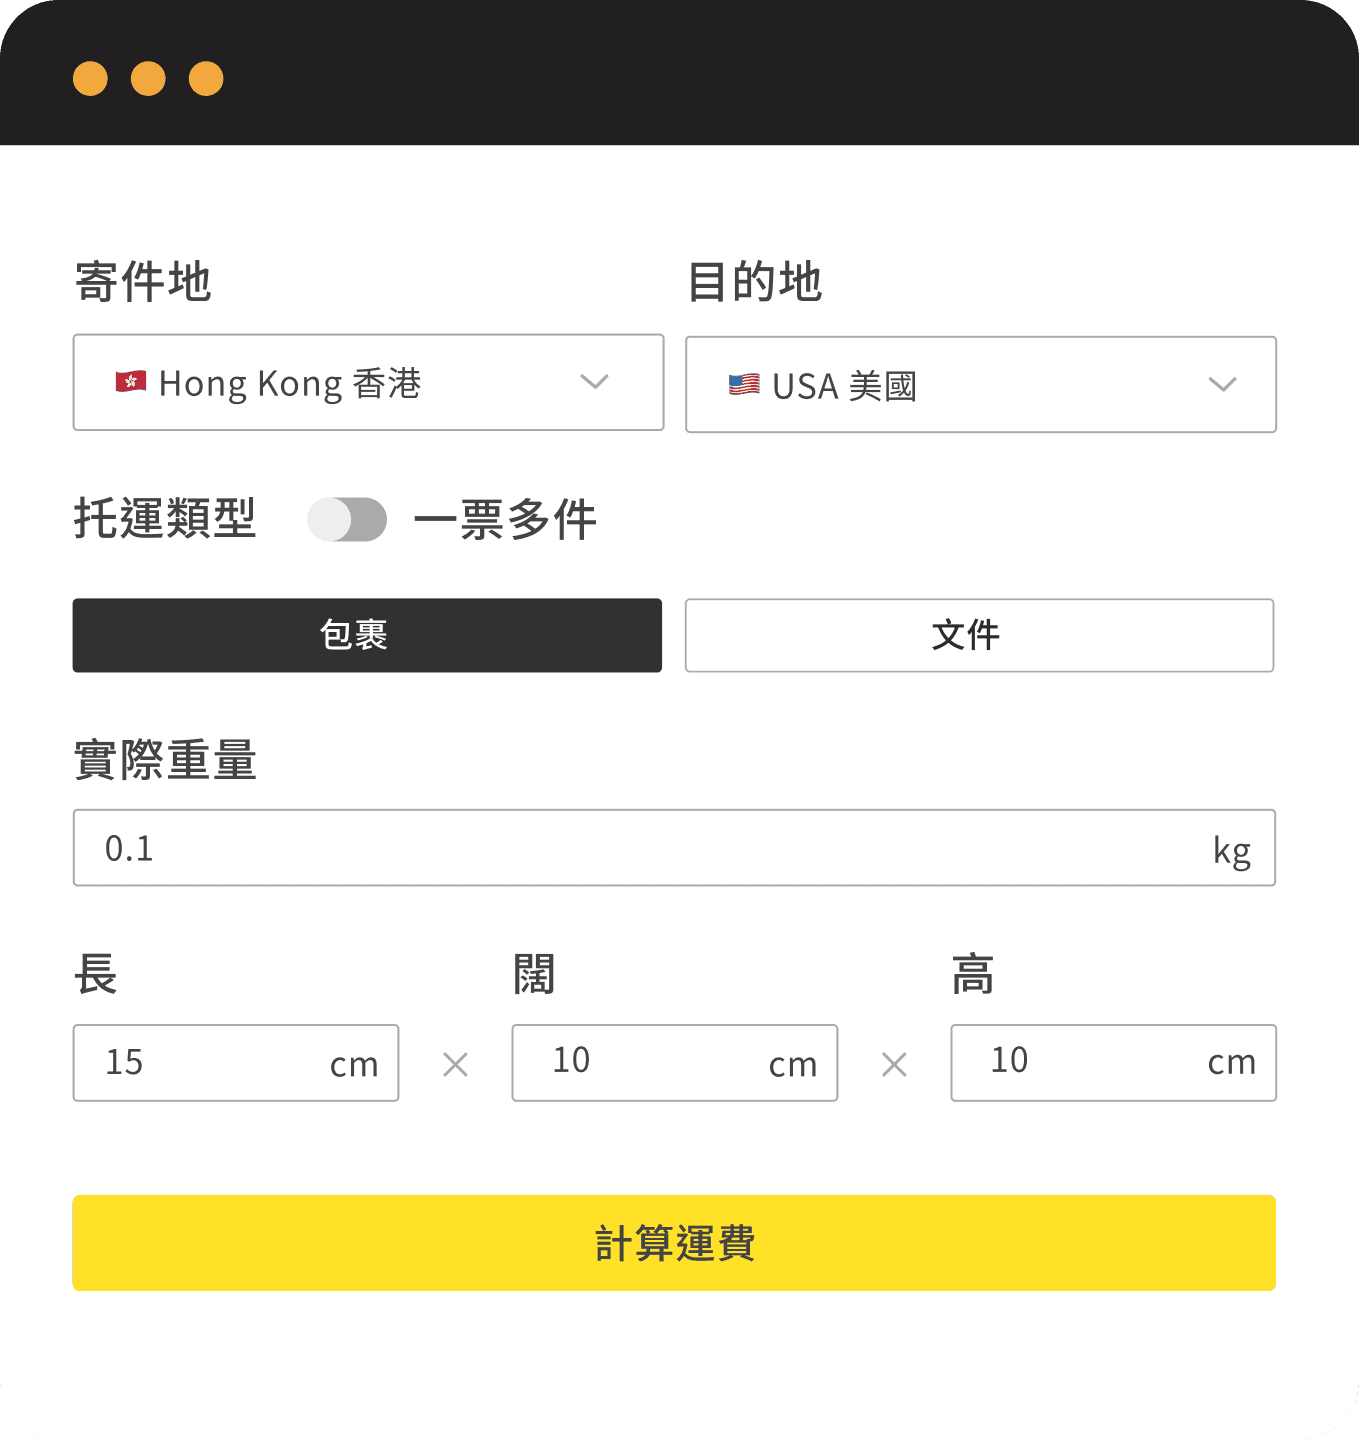Click the 長 length field showing 15
1359x1440 pixels.
pos(210,1063)
